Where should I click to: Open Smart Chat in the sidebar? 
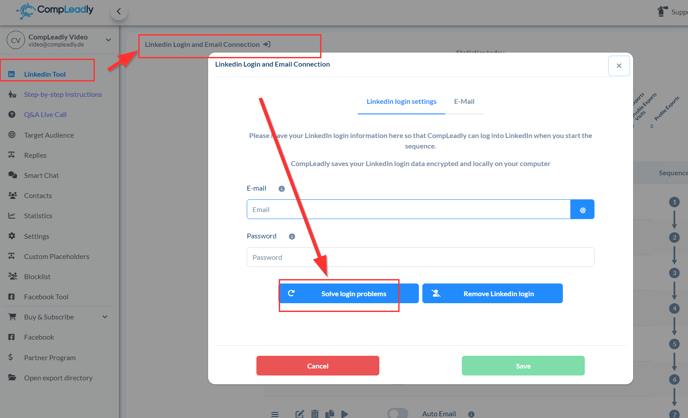41,175
